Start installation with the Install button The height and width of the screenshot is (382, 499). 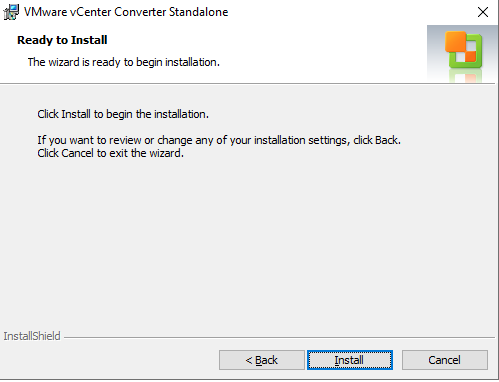point(350,360)
